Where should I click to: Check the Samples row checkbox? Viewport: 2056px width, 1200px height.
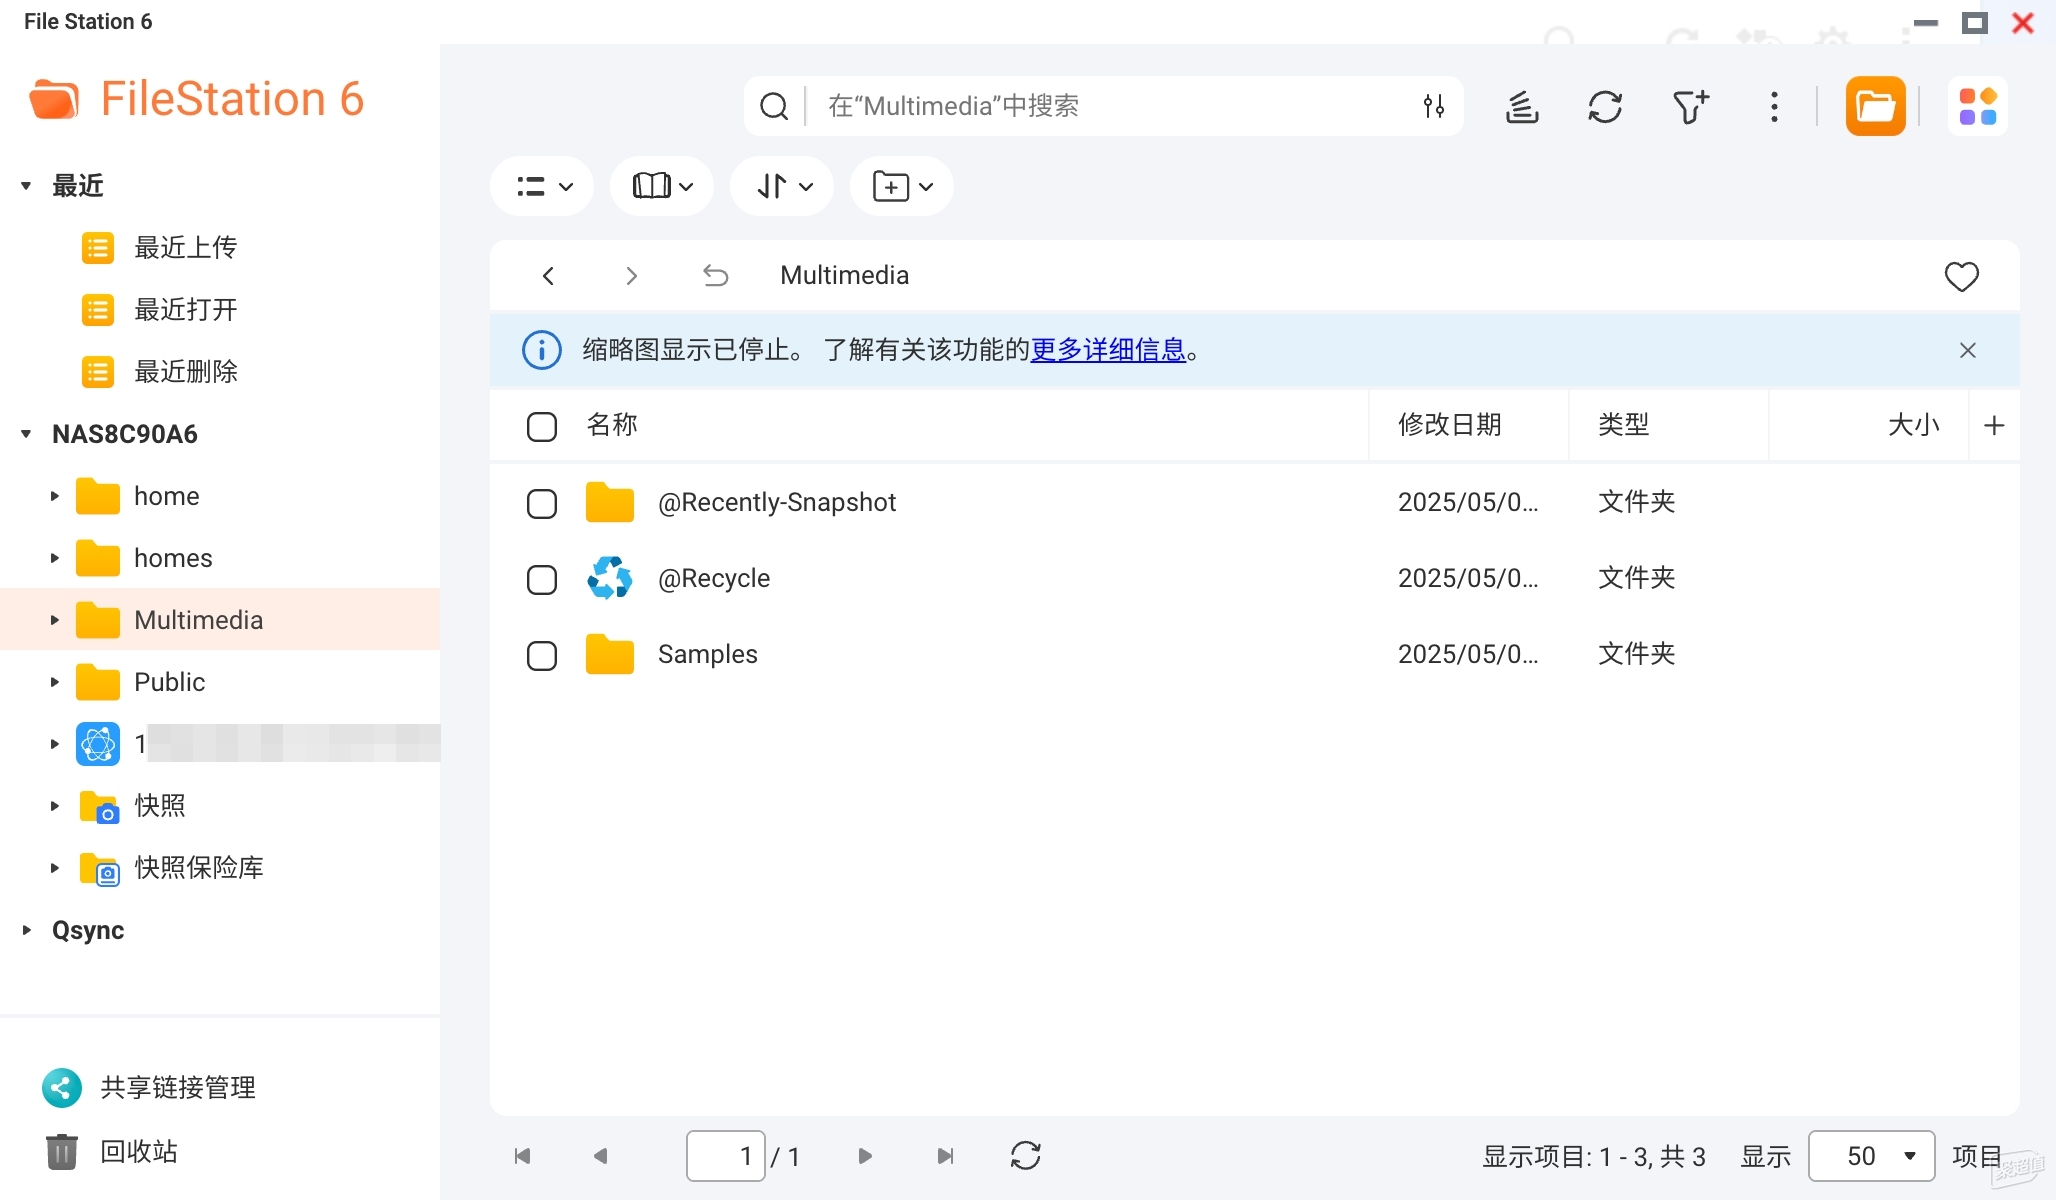[542, 656]
